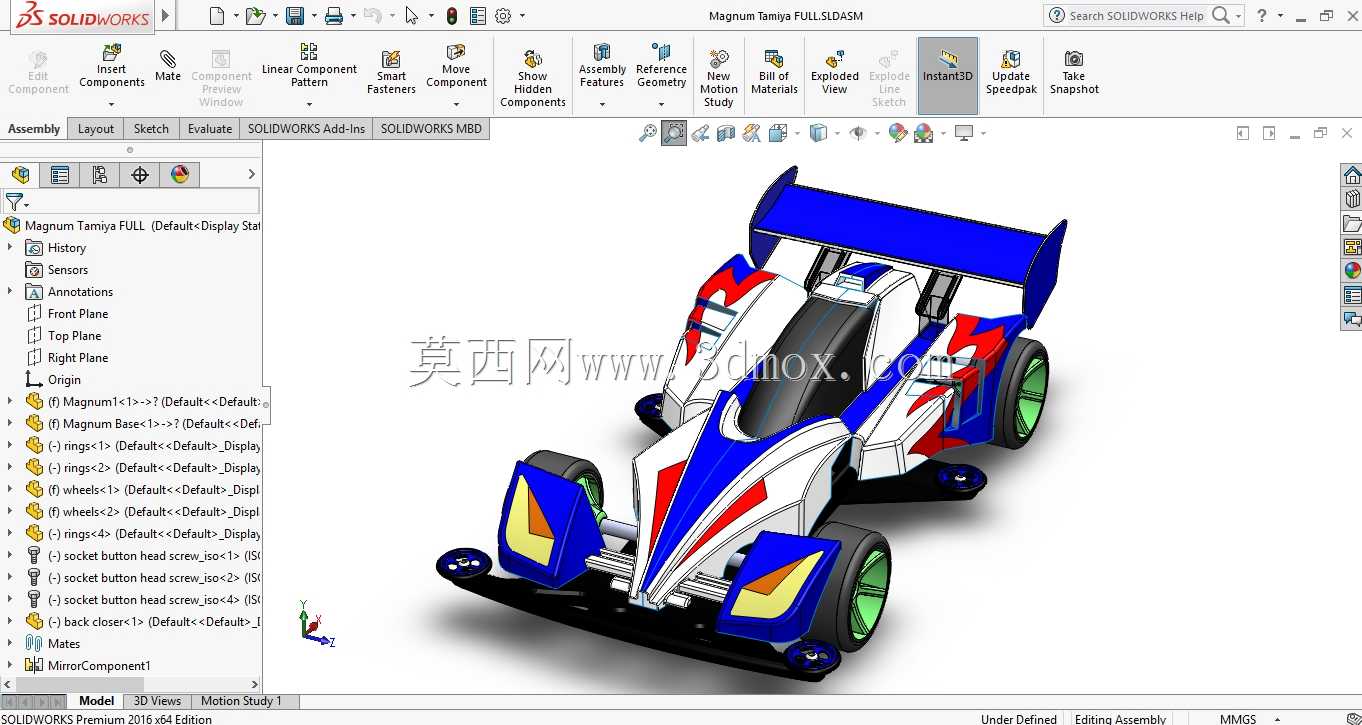Click the Zoom to Area icon

click(x=674, y=133)
